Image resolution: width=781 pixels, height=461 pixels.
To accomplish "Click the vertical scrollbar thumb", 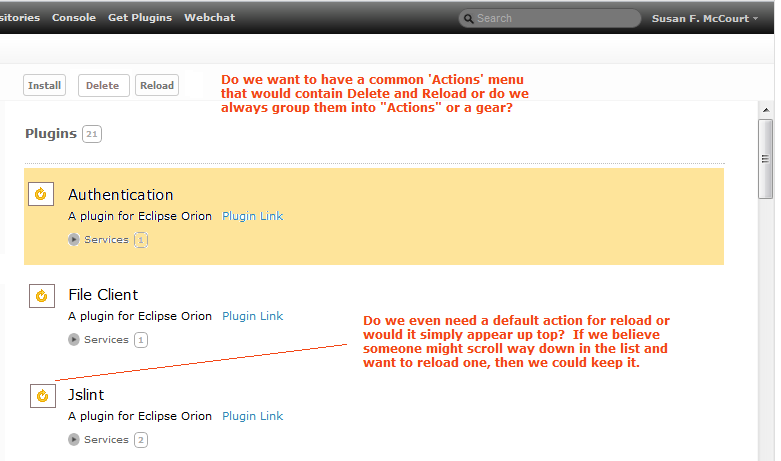I will pyautogui.click(x=766, y=159).
